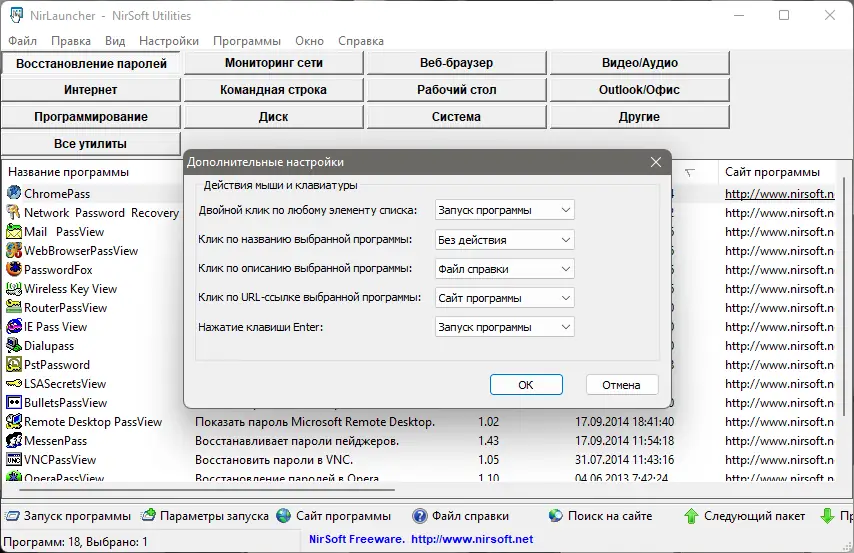Open the Окно menu
854x553 pixels.
[x=309, y=41]
